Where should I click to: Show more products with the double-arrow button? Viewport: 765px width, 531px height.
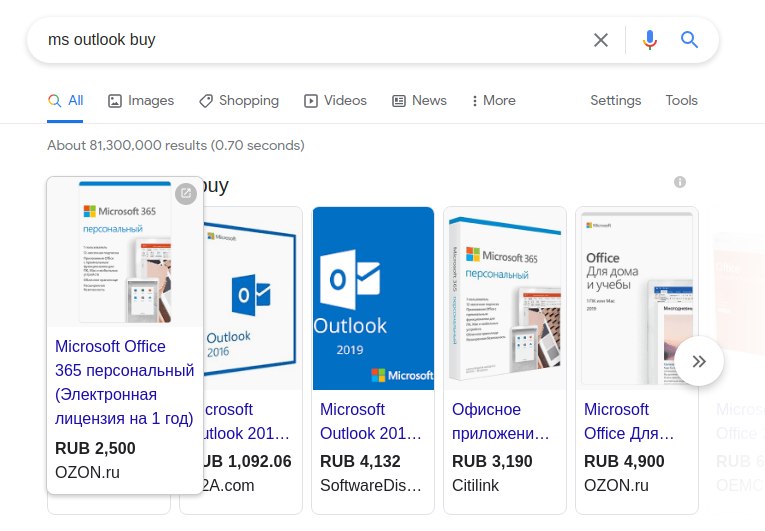pyautogui.click(x=699, y=361)
